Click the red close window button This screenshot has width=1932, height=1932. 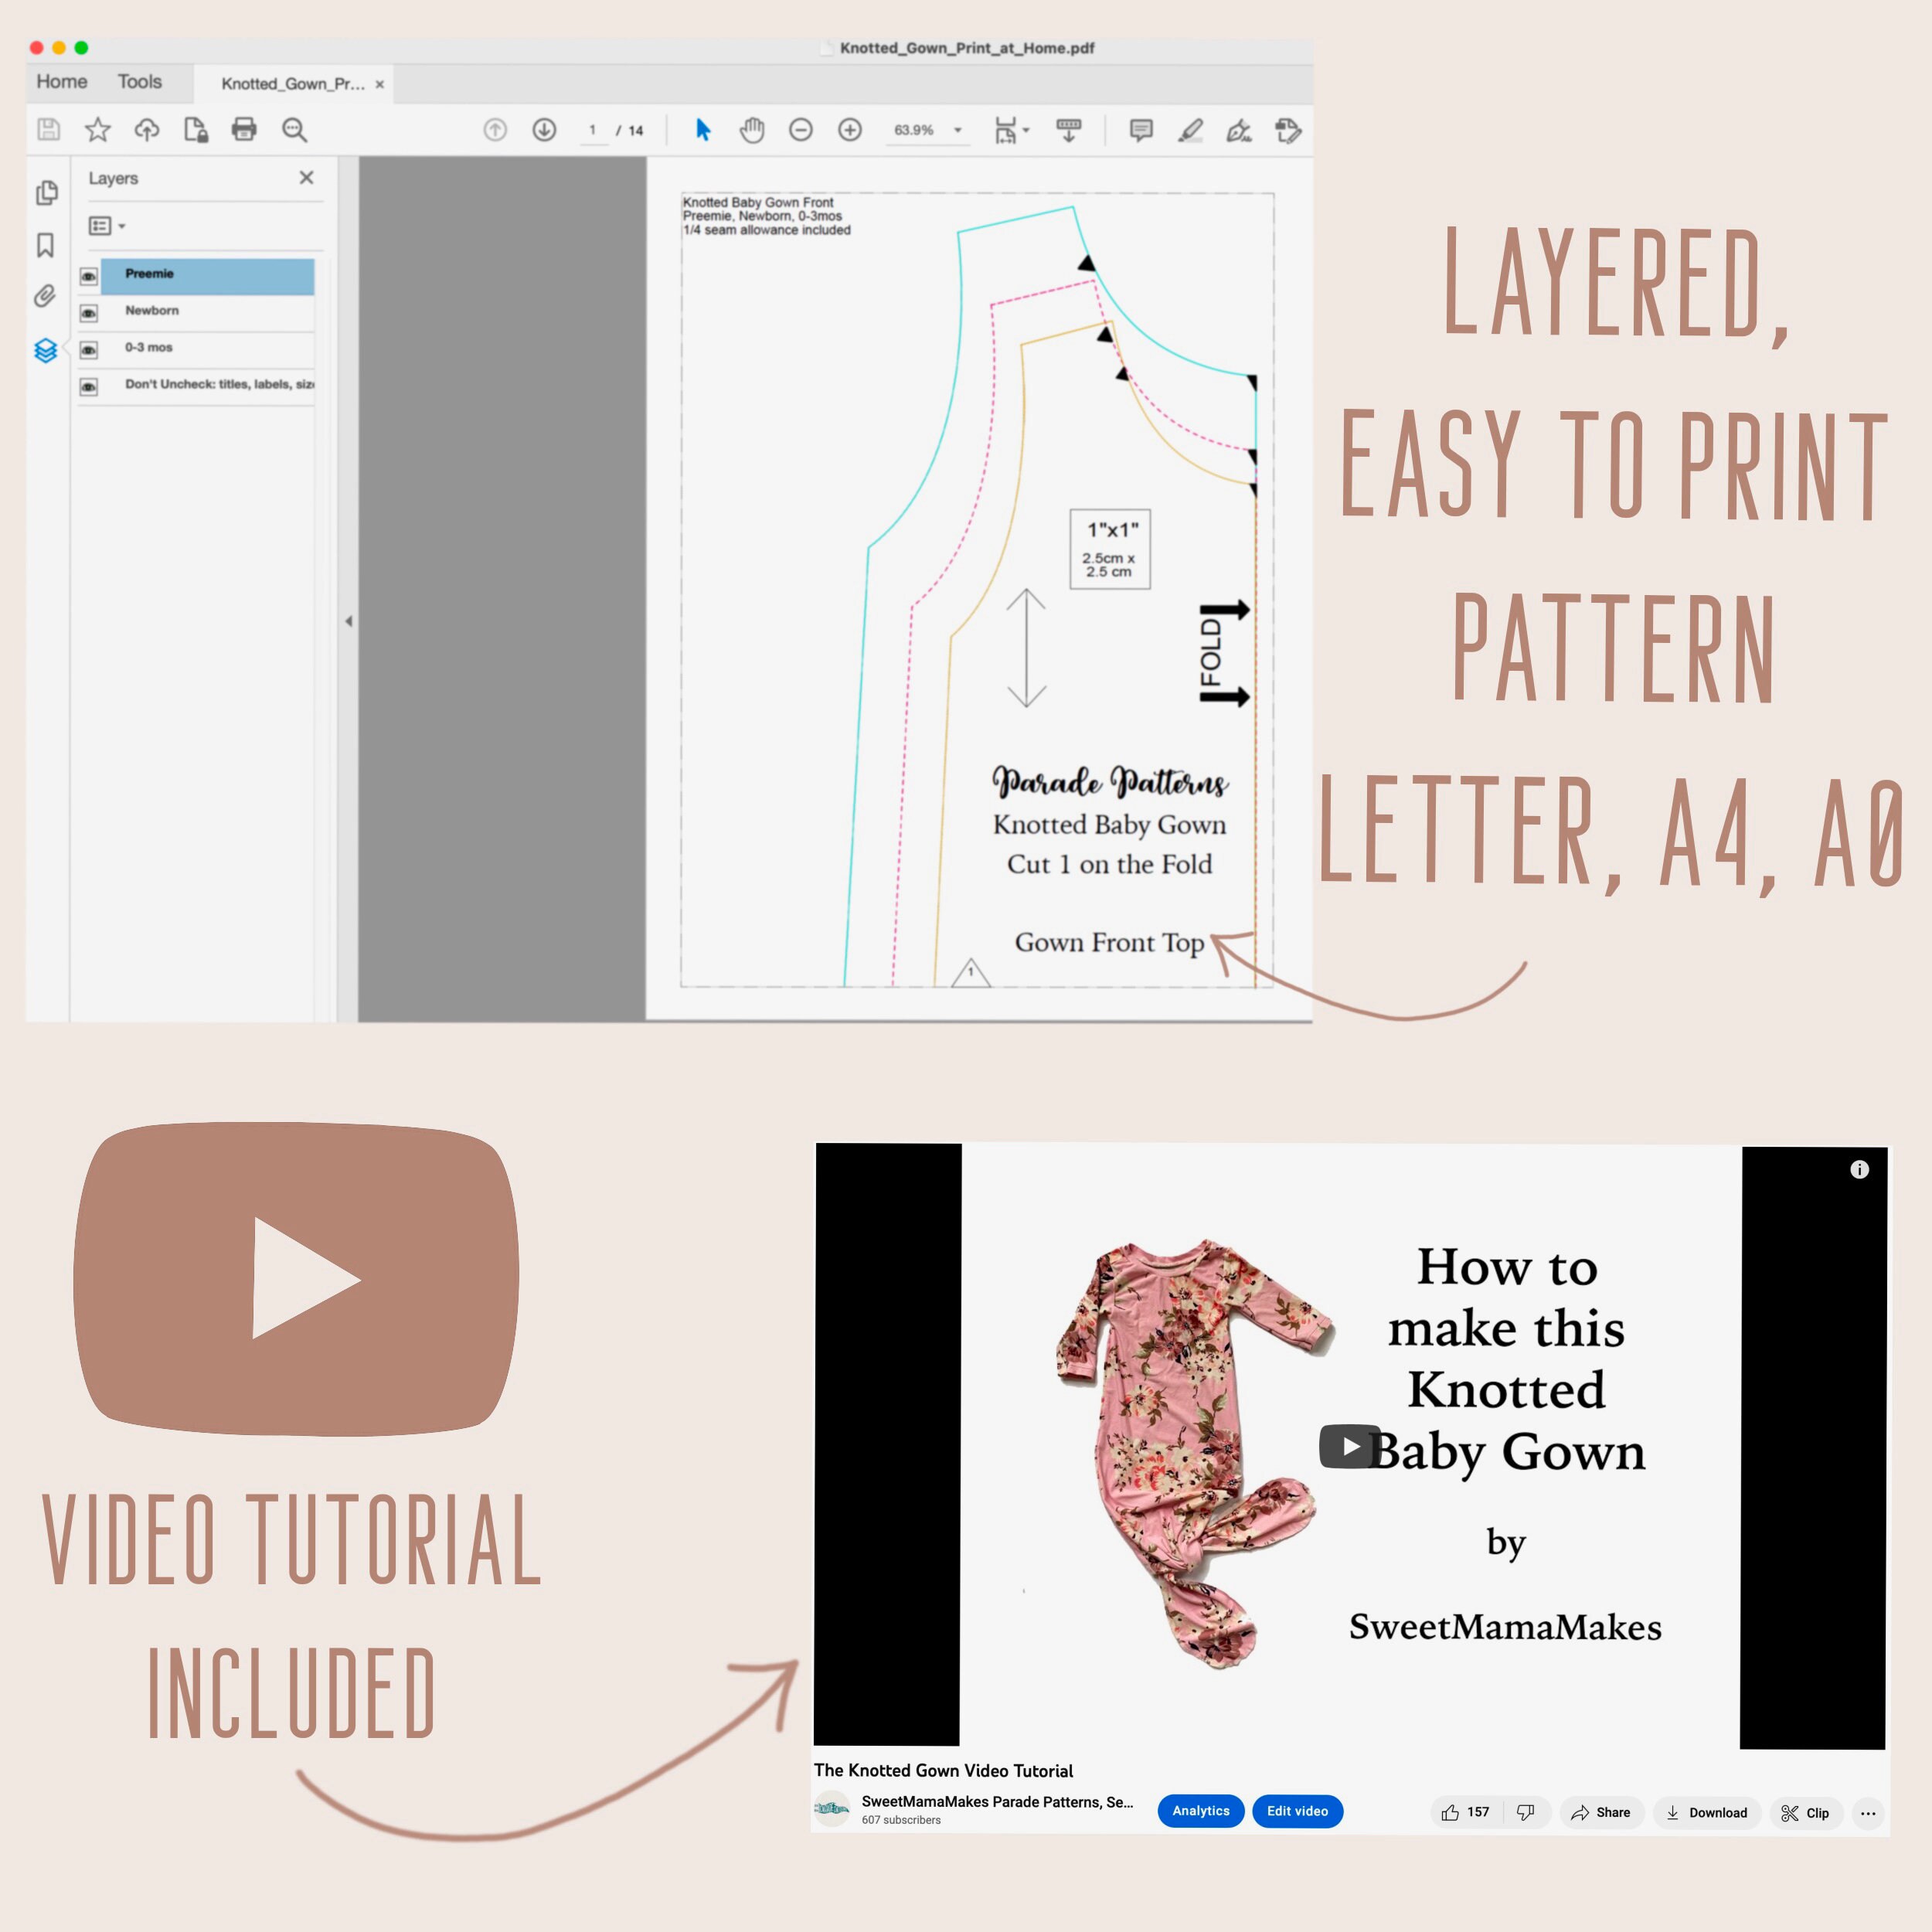coord(37,47)
